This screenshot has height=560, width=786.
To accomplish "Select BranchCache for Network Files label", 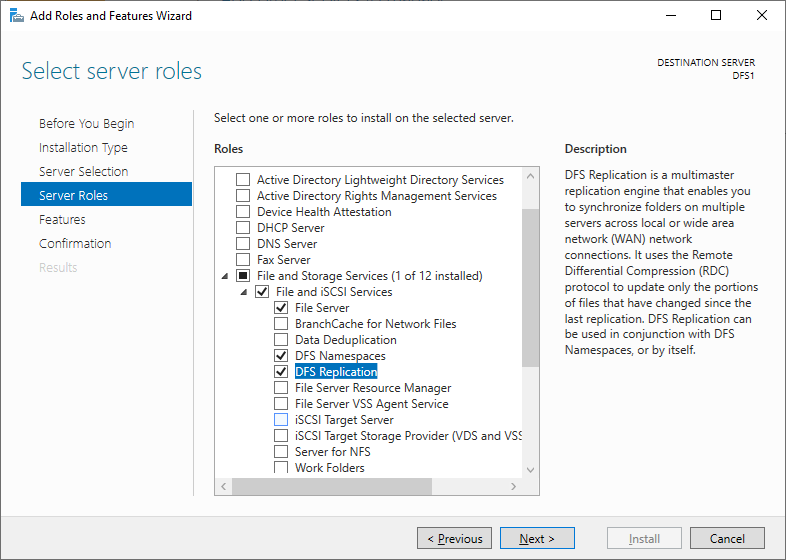I will tap(375, 324).
